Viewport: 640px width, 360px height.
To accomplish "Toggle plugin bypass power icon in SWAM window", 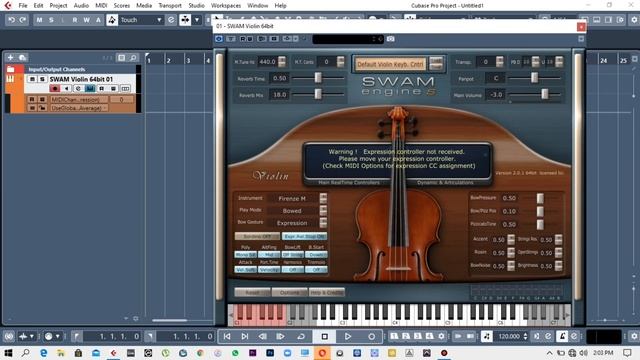I will tap(219, 39).
